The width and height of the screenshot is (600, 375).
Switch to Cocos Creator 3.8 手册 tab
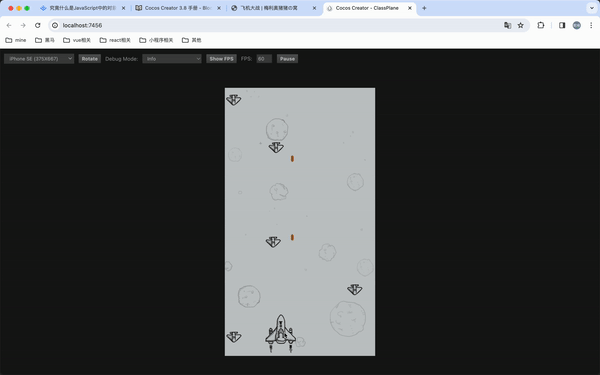178,8
